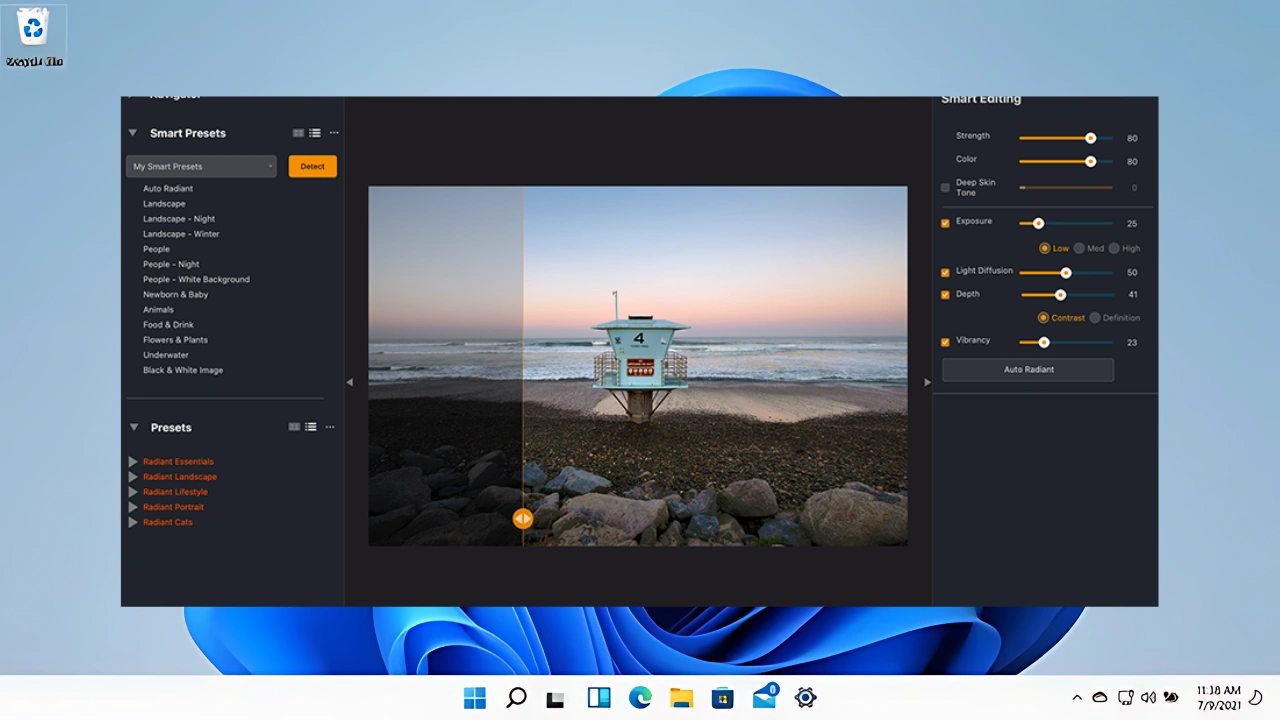Select the Flowers & Plants smart preset
The image size is (1280, 720).
tap(175, 340)
